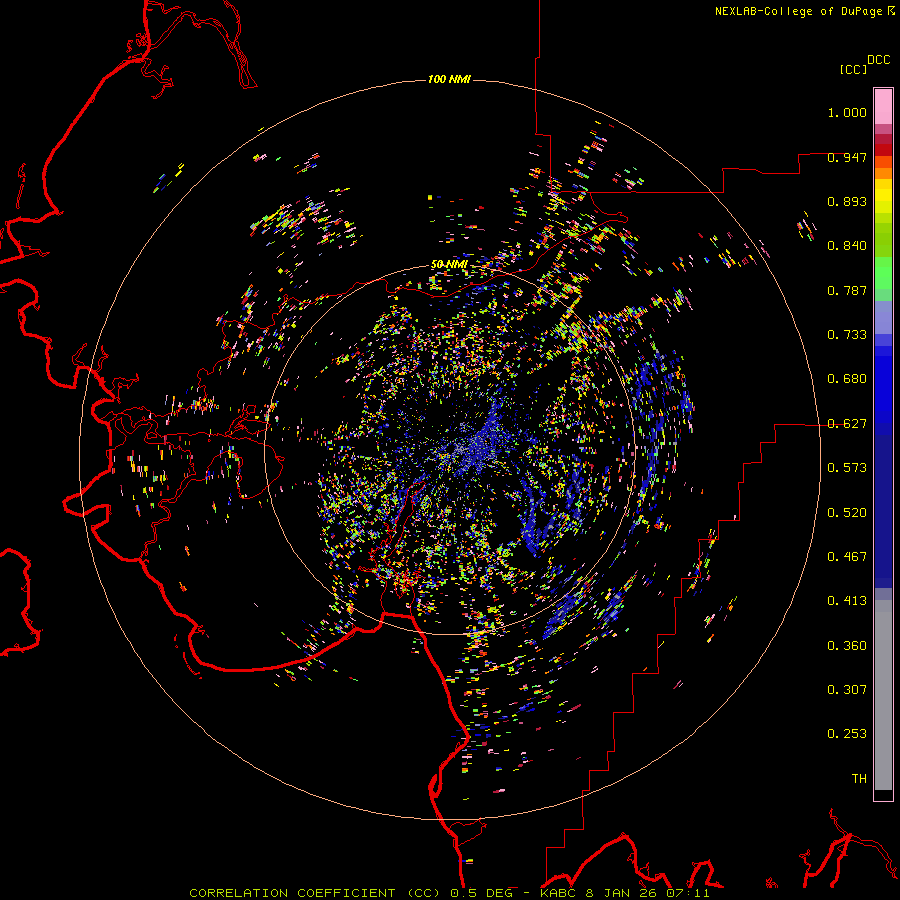Click the 100 NMI range ring label
This screenshot has width=900, height=900.
449,79
